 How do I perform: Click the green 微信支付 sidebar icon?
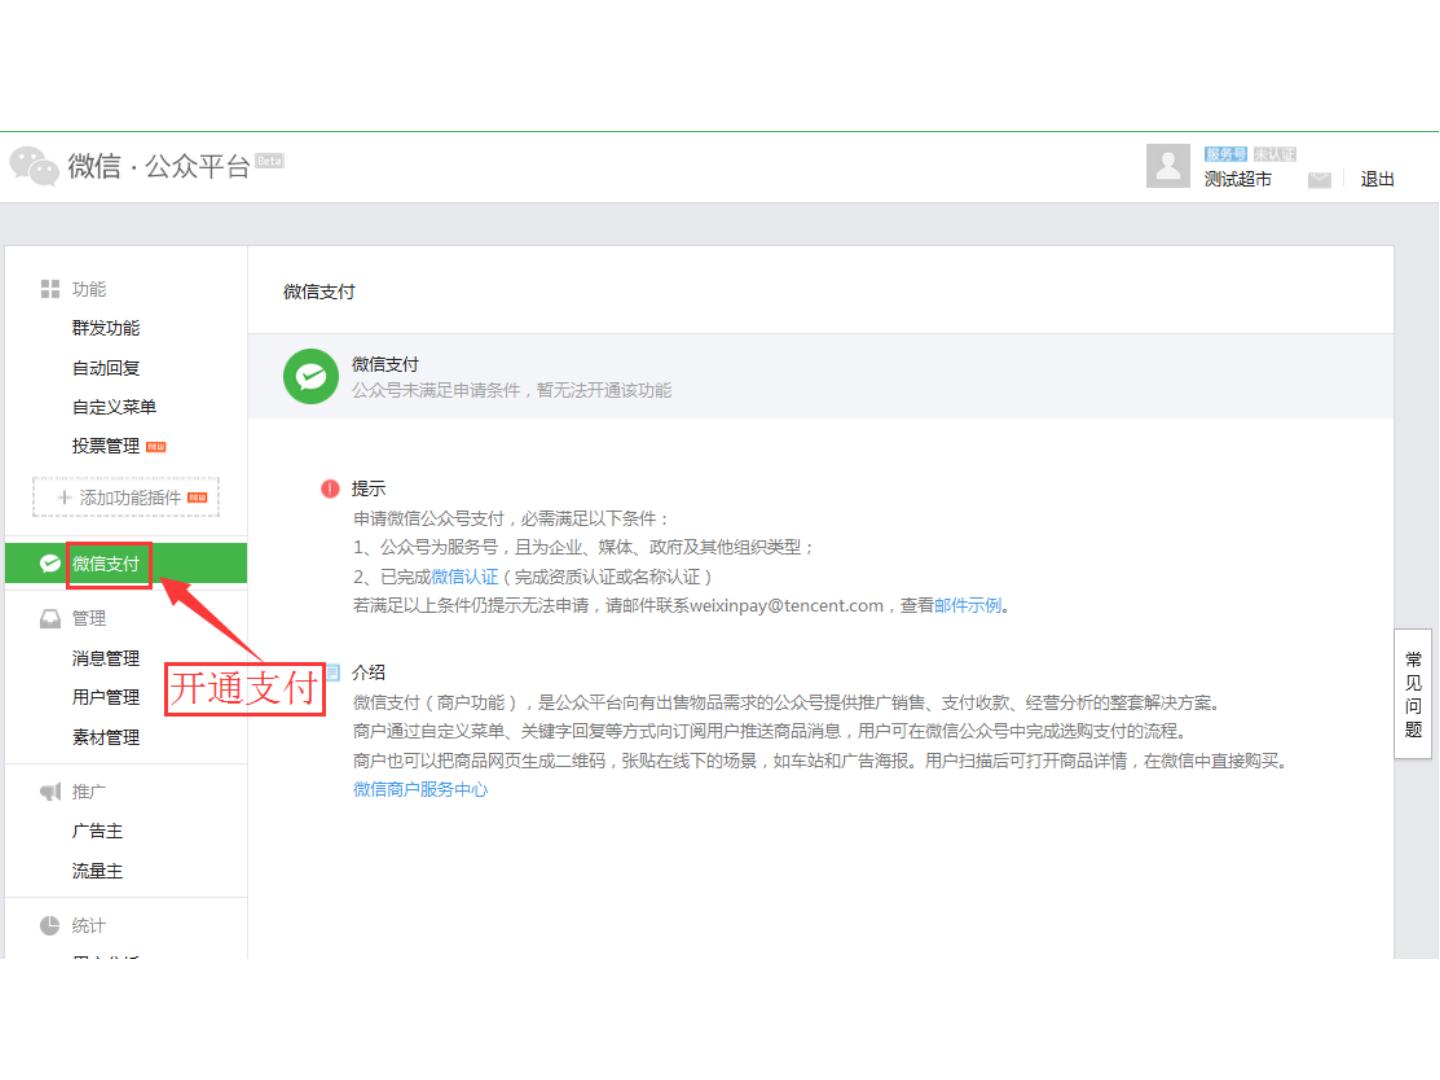click(x=50, y=564)
